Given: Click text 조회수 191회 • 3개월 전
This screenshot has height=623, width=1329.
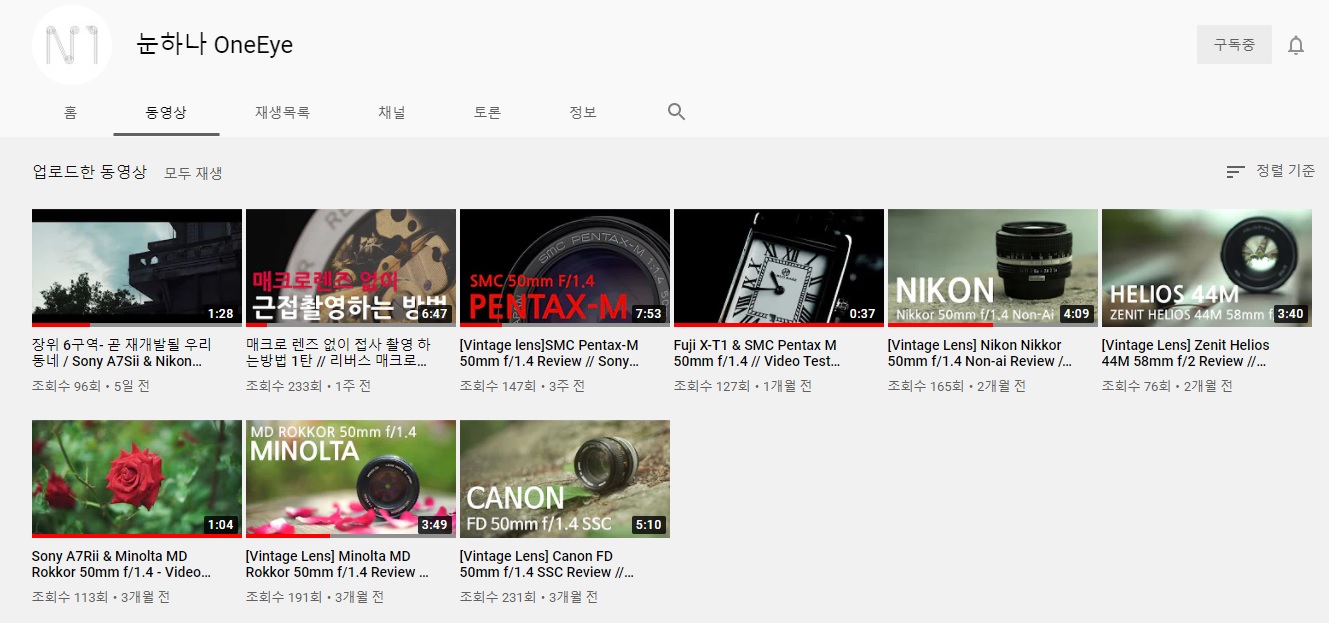Looking at the screenshot, I should coord(315,597).
